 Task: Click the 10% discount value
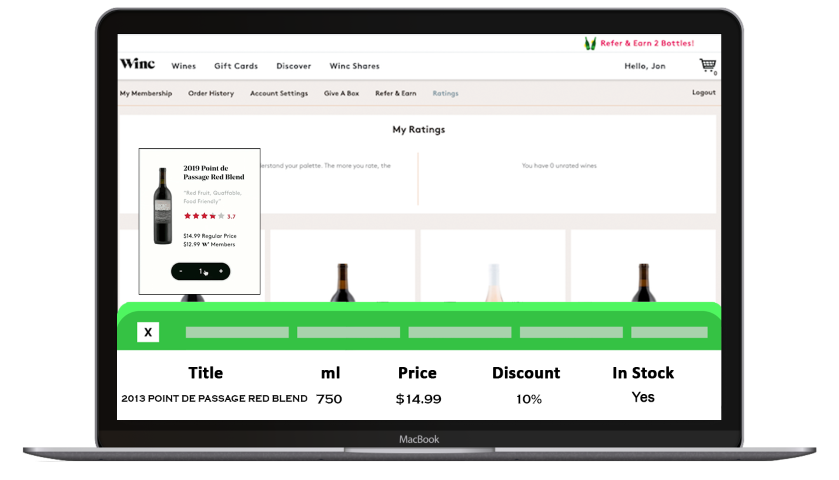529,399
